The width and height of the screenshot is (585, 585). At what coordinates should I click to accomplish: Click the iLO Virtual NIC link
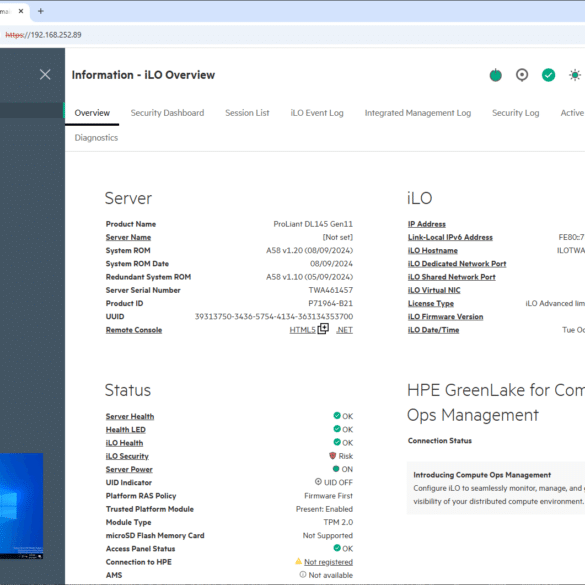(x=434, y=290)
